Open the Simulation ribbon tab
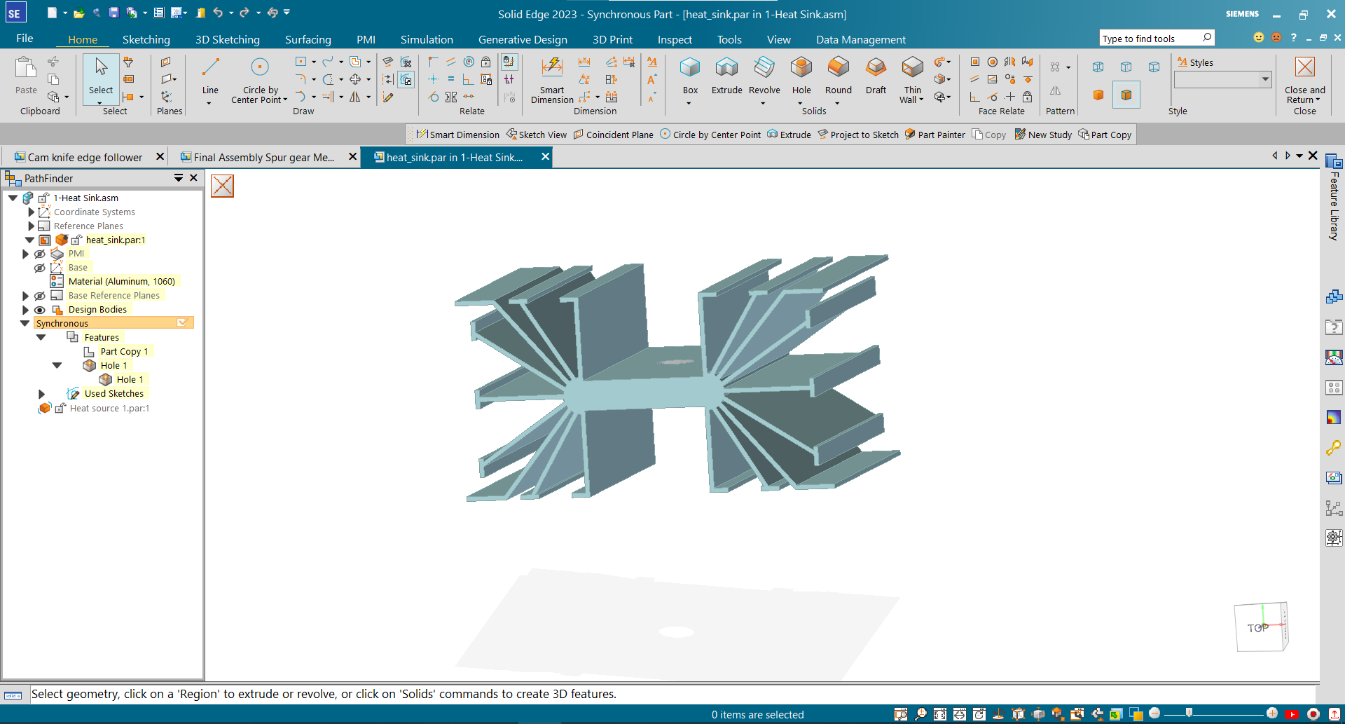 point(426,40)
